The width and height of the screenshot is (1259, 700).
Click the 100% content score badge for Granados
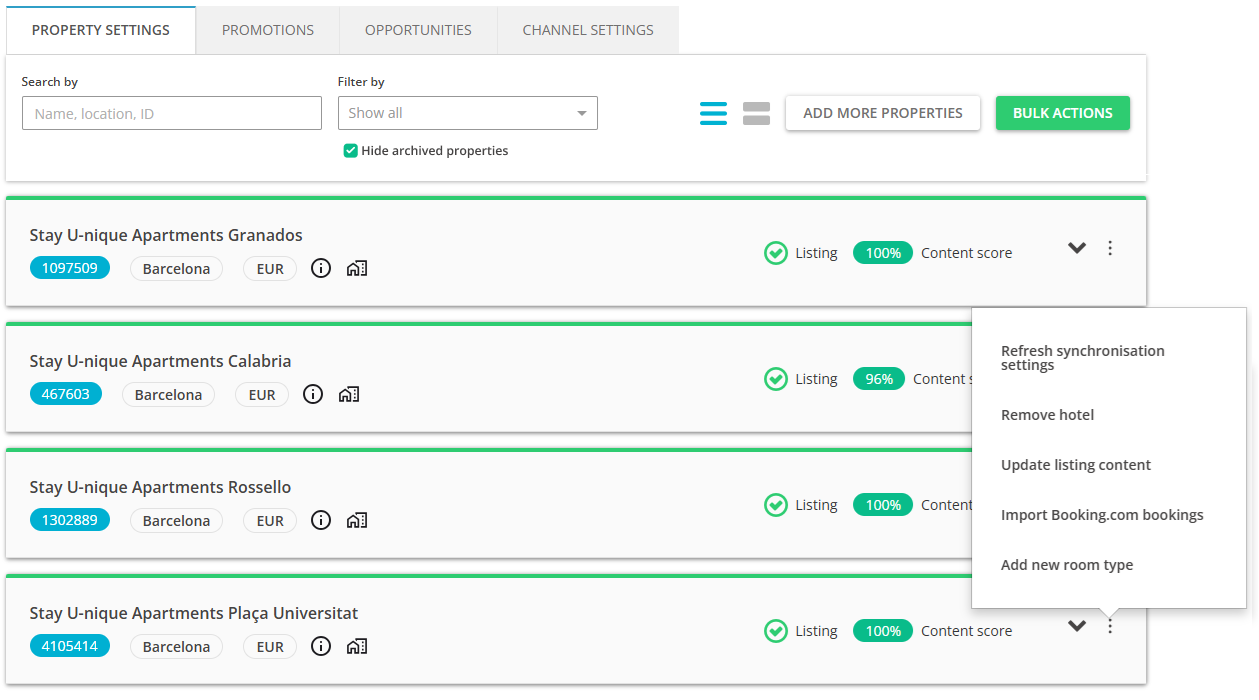coord(883,253)
